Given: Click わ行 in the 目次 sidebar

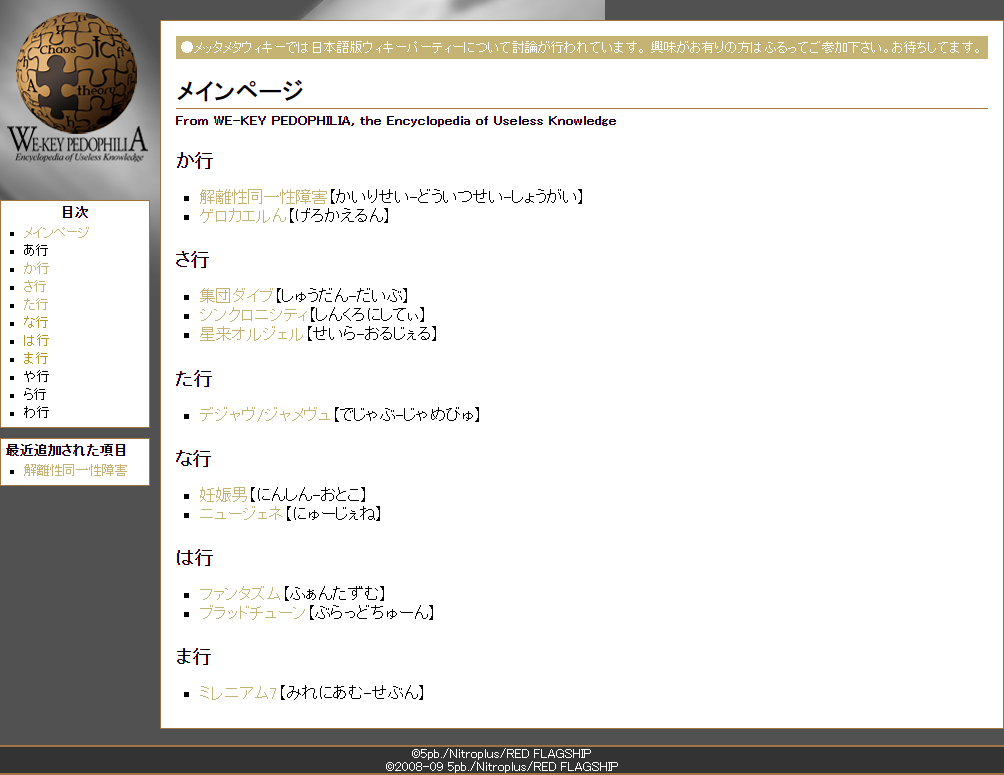Looking at the screenshot, I should pyautogui.click(x=36, y=412).
